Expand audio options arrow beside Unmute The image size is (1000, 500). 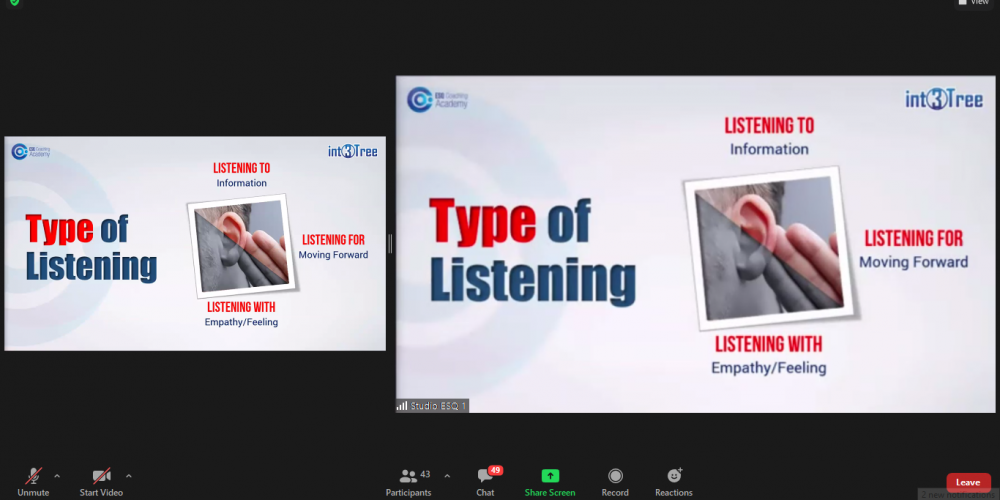[57, 476]
